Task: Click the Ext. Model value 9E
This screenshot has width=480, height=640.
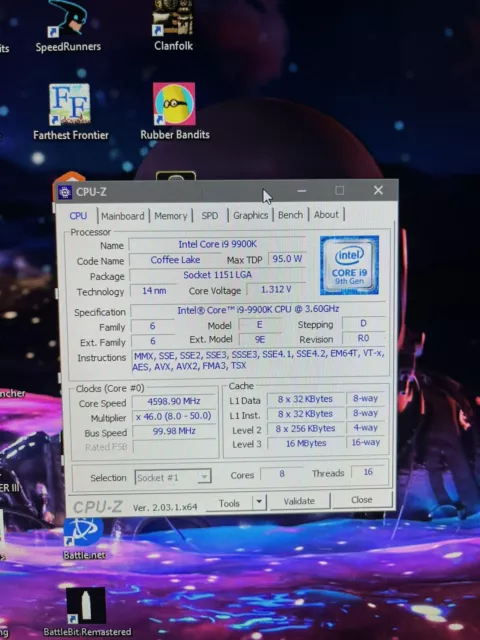Action: click(x=260, y=340)
